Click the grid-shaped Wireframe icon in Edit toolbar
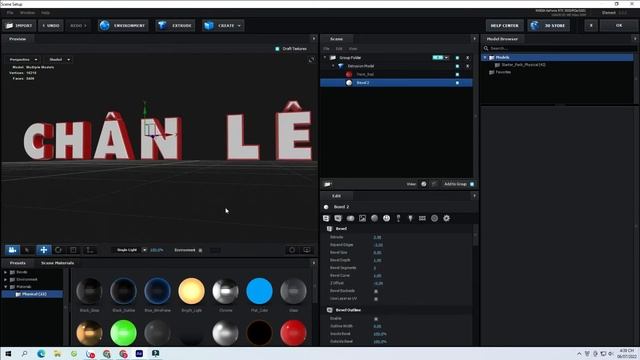This screenshot has height=360, width=640. click(422, 218)
